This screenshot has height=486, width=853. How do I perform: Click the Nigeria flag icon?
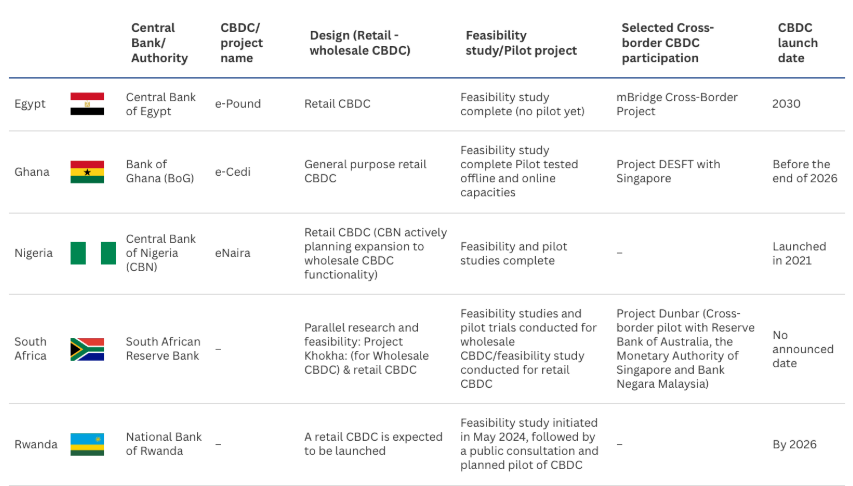click(93, 253)
